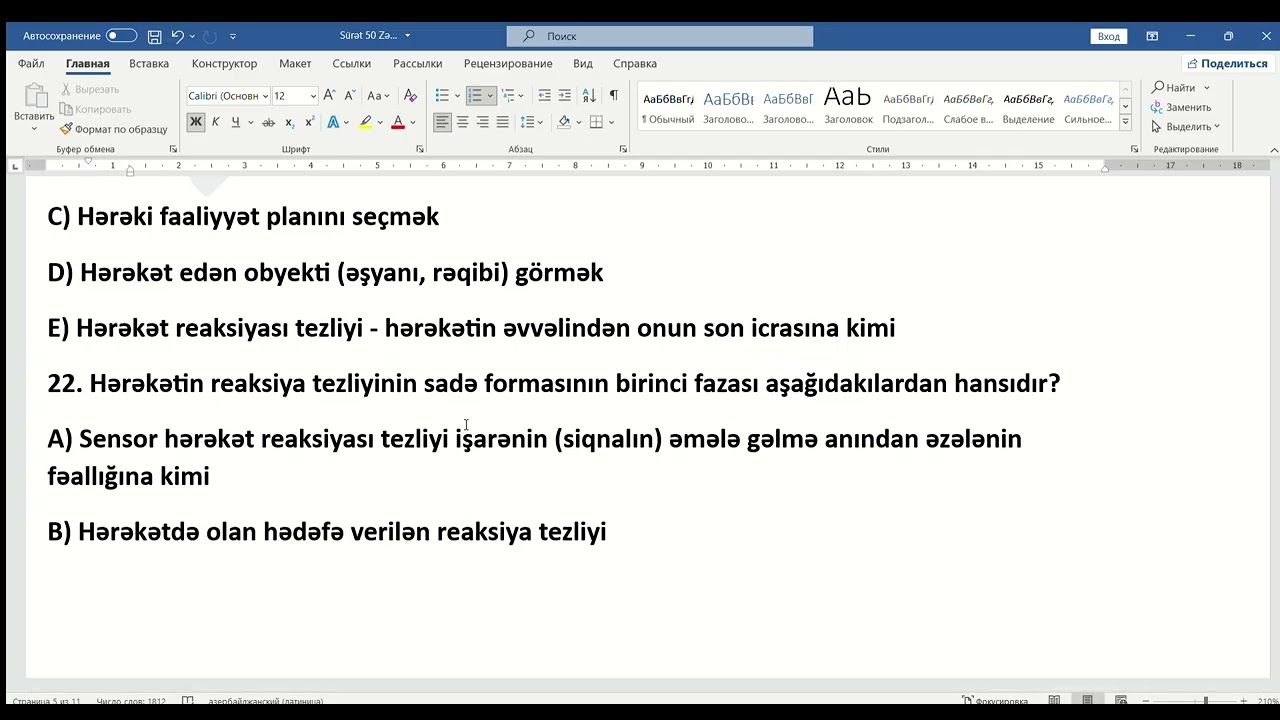This screenshot has width=1280, height=720.
Task: Click Format Painter (Формат по образцу)
Action: coord(113,129)
